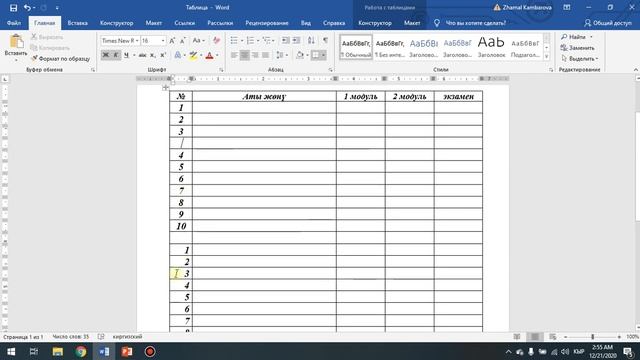This screenshot has width=640, height=360.
Task: Start a bulleted list
Action: (x=234, y=40)
